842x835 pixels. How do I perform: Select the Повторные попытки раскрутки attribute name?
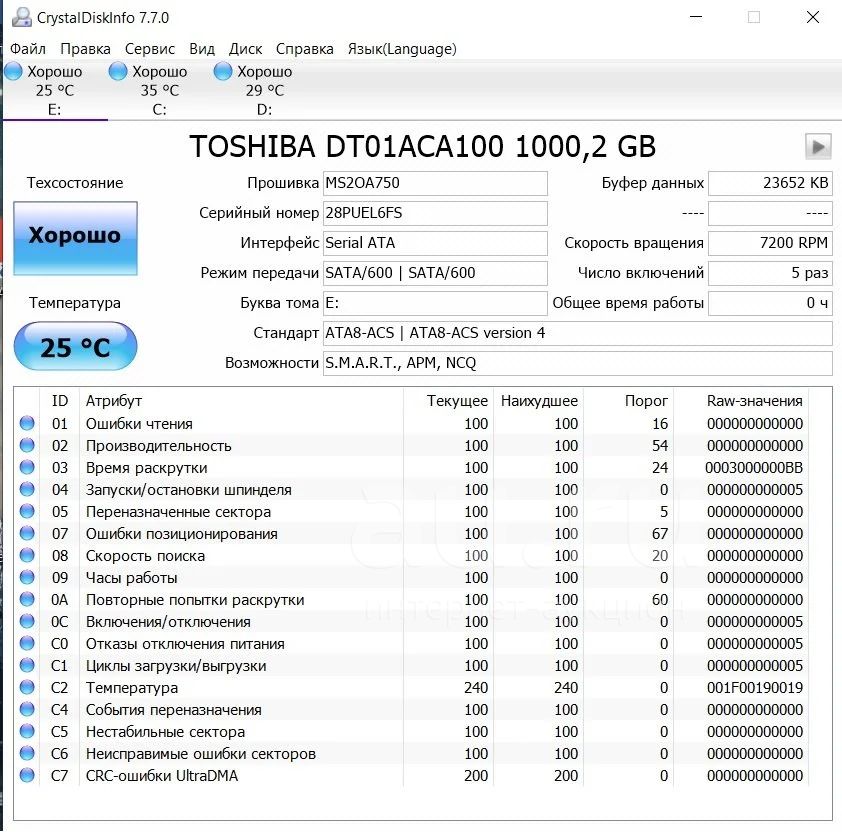click(195, 600)
